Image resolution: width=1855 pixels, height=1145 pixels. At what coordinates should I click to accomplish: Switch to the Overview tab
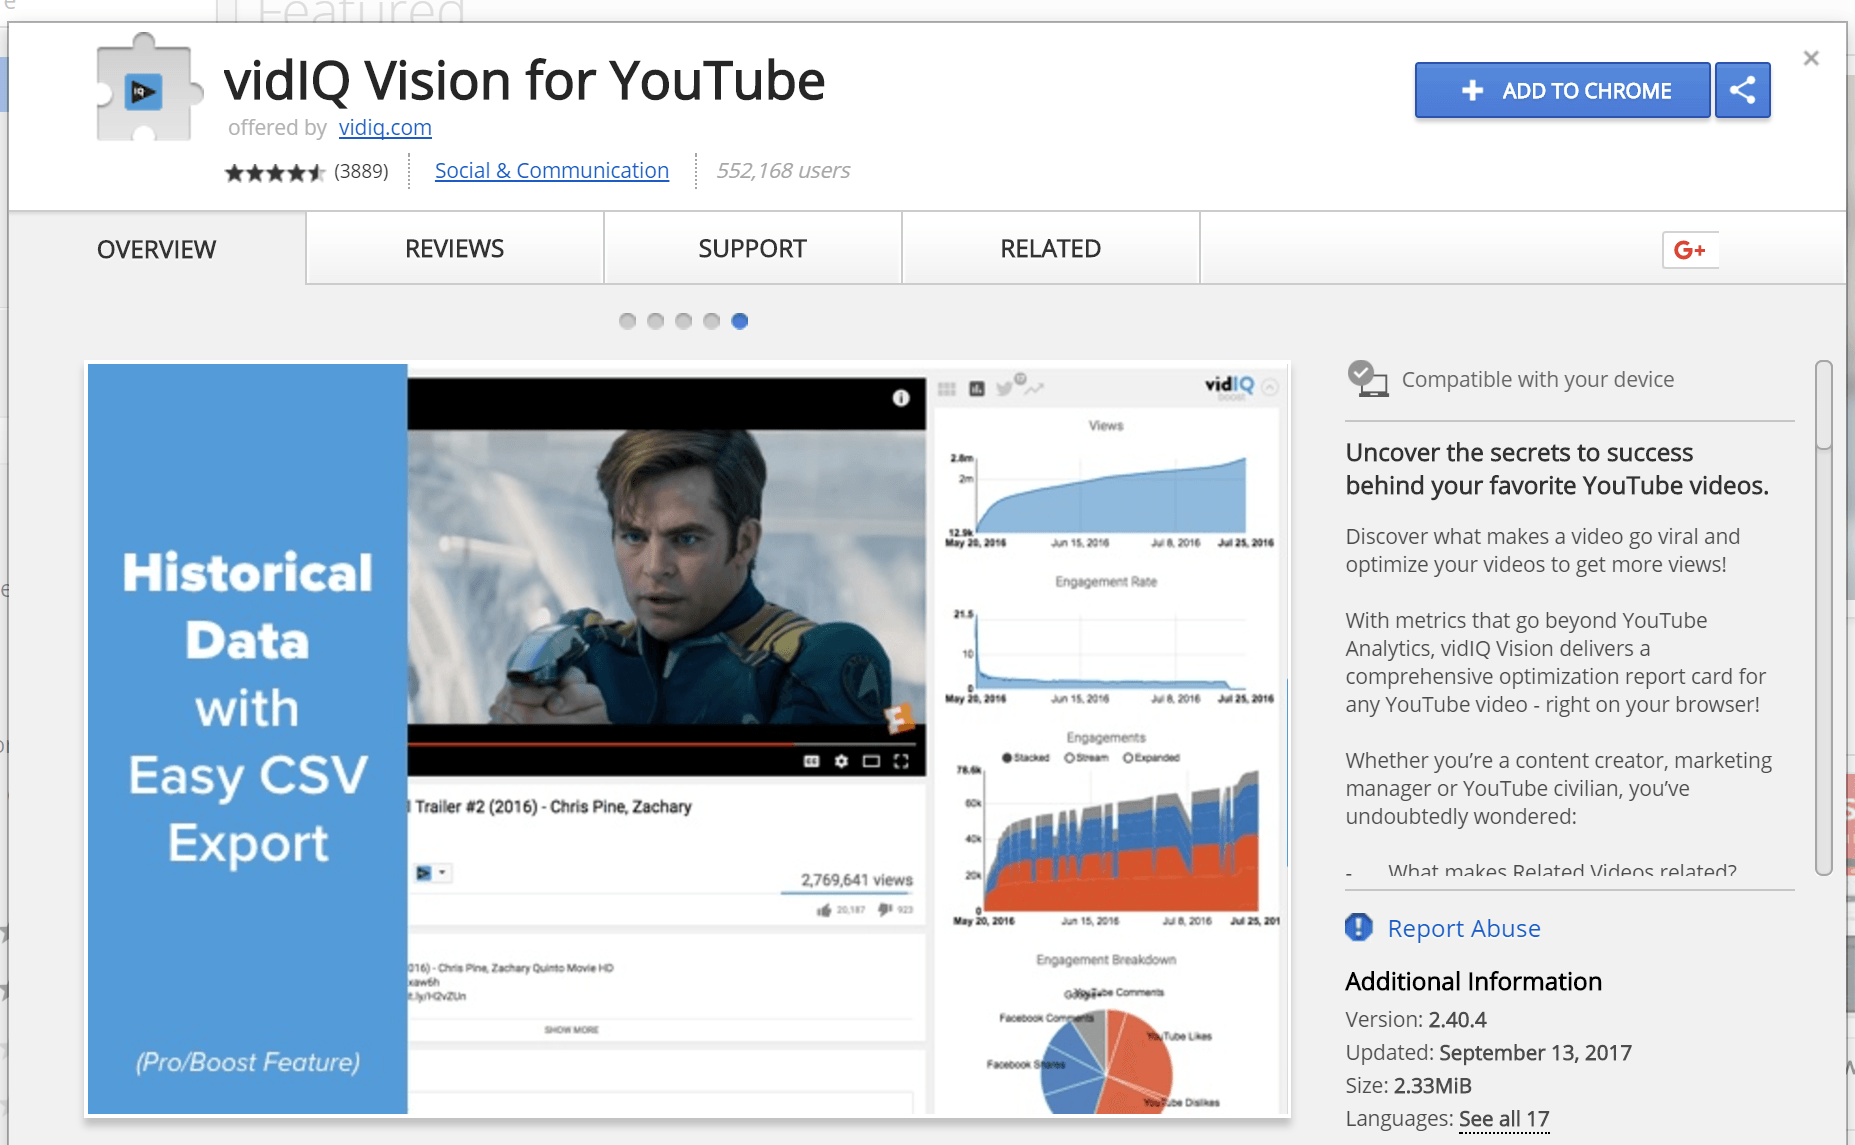157,249
